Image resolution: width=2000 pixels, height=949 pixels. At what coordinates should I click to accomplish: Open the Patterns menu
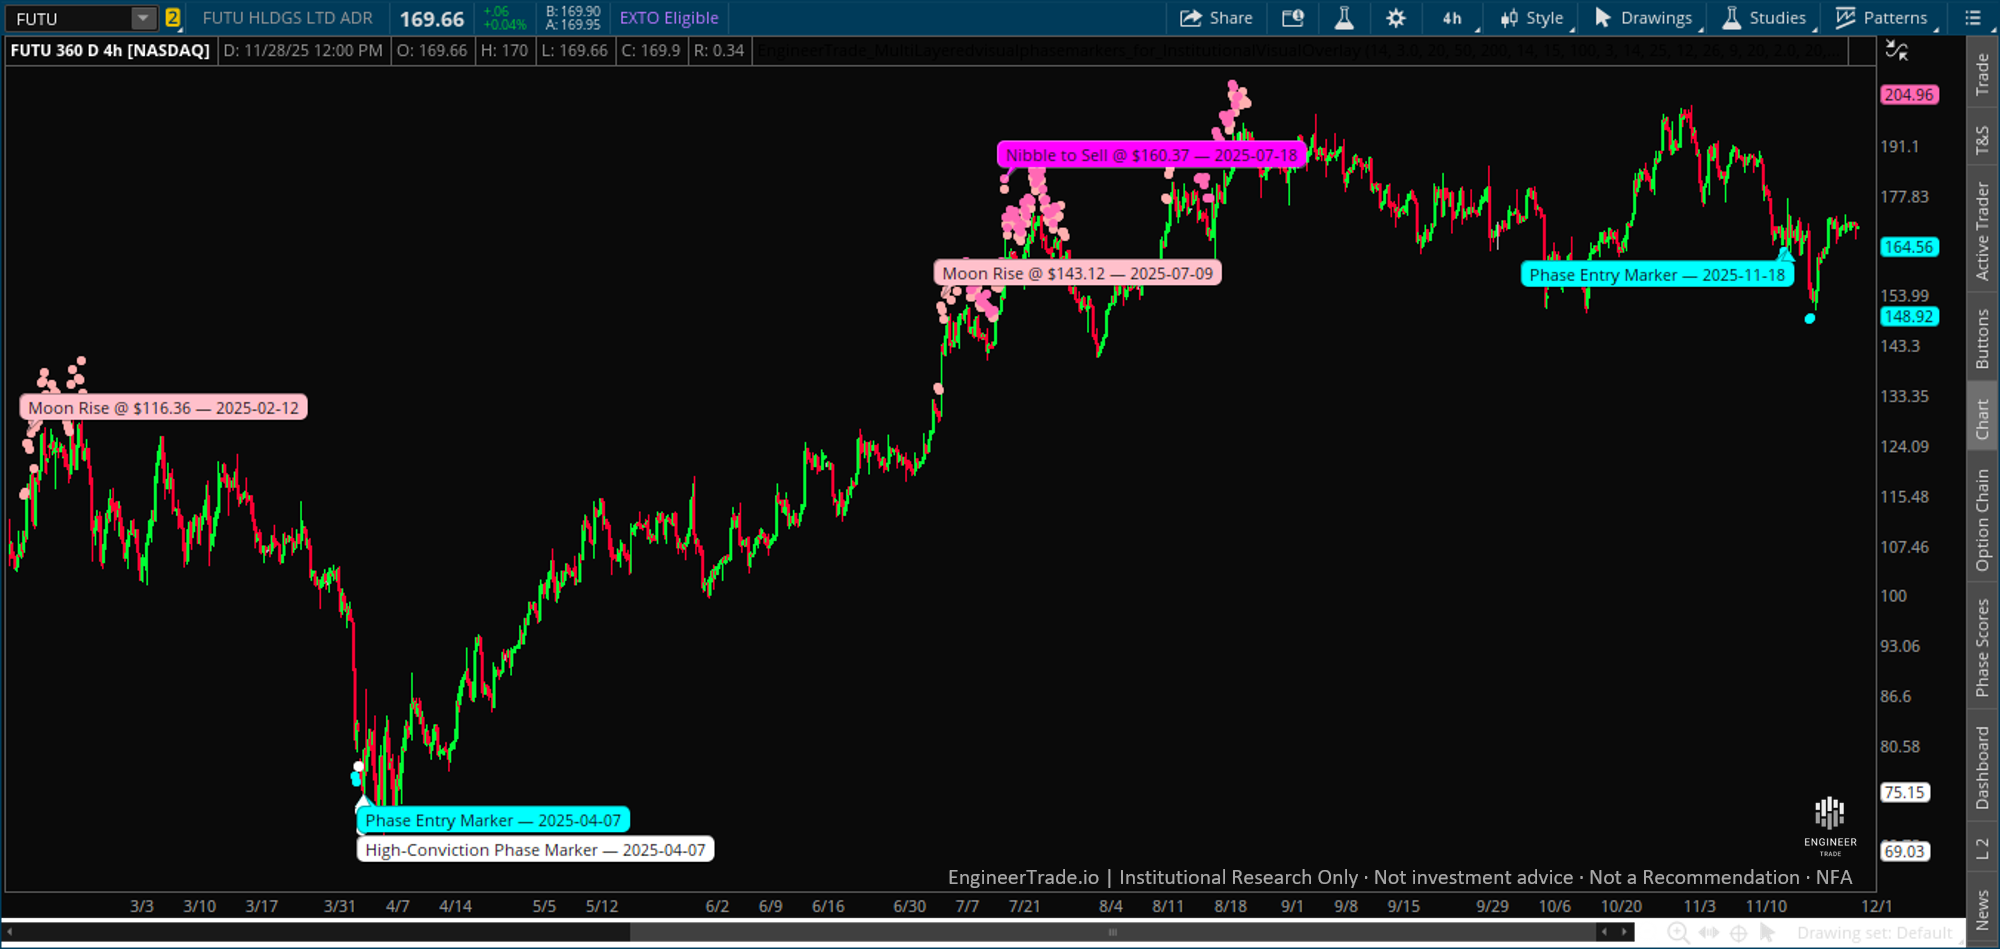(x=1882, y=18)
